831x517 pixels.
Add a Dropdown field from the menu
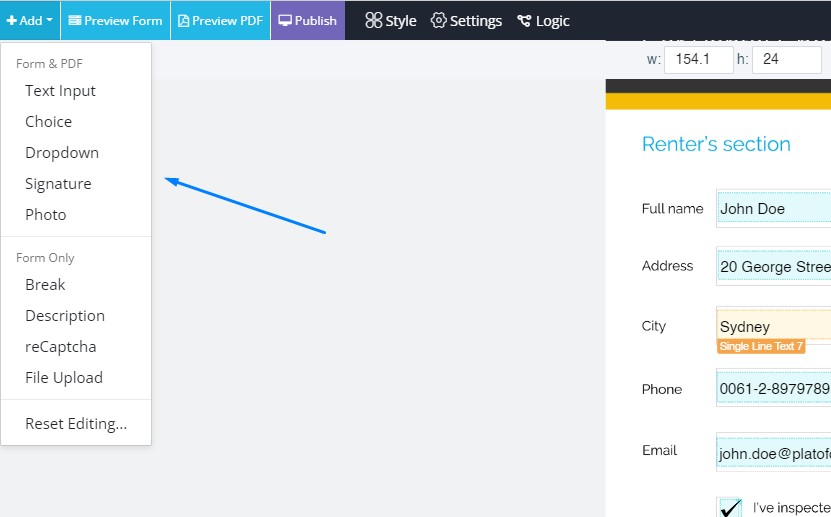tap(62, 153)
